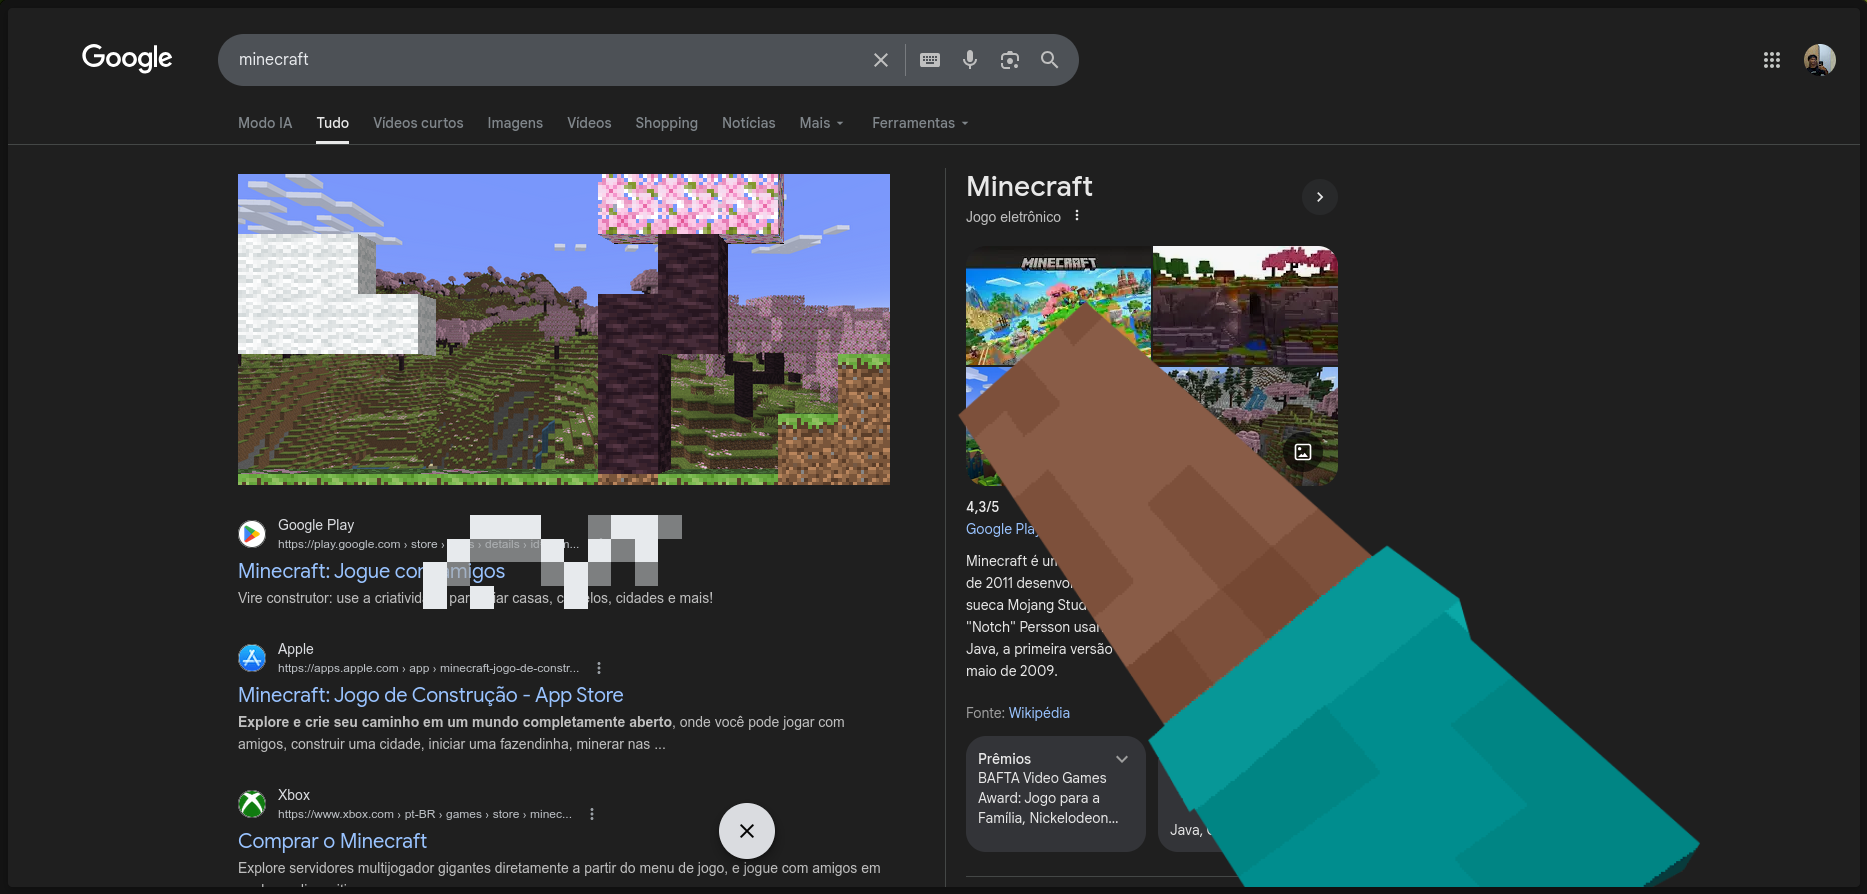1867x894 pixels.
Task: Expand the Ferramentas dropdown
Action: (x=920, y=123)
